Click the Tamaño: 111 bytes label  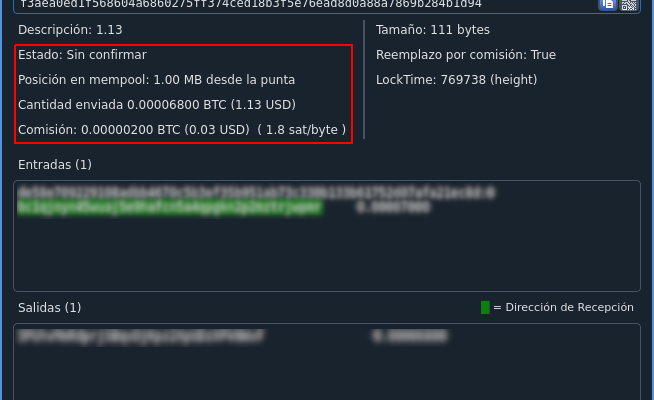click(433, 30)
